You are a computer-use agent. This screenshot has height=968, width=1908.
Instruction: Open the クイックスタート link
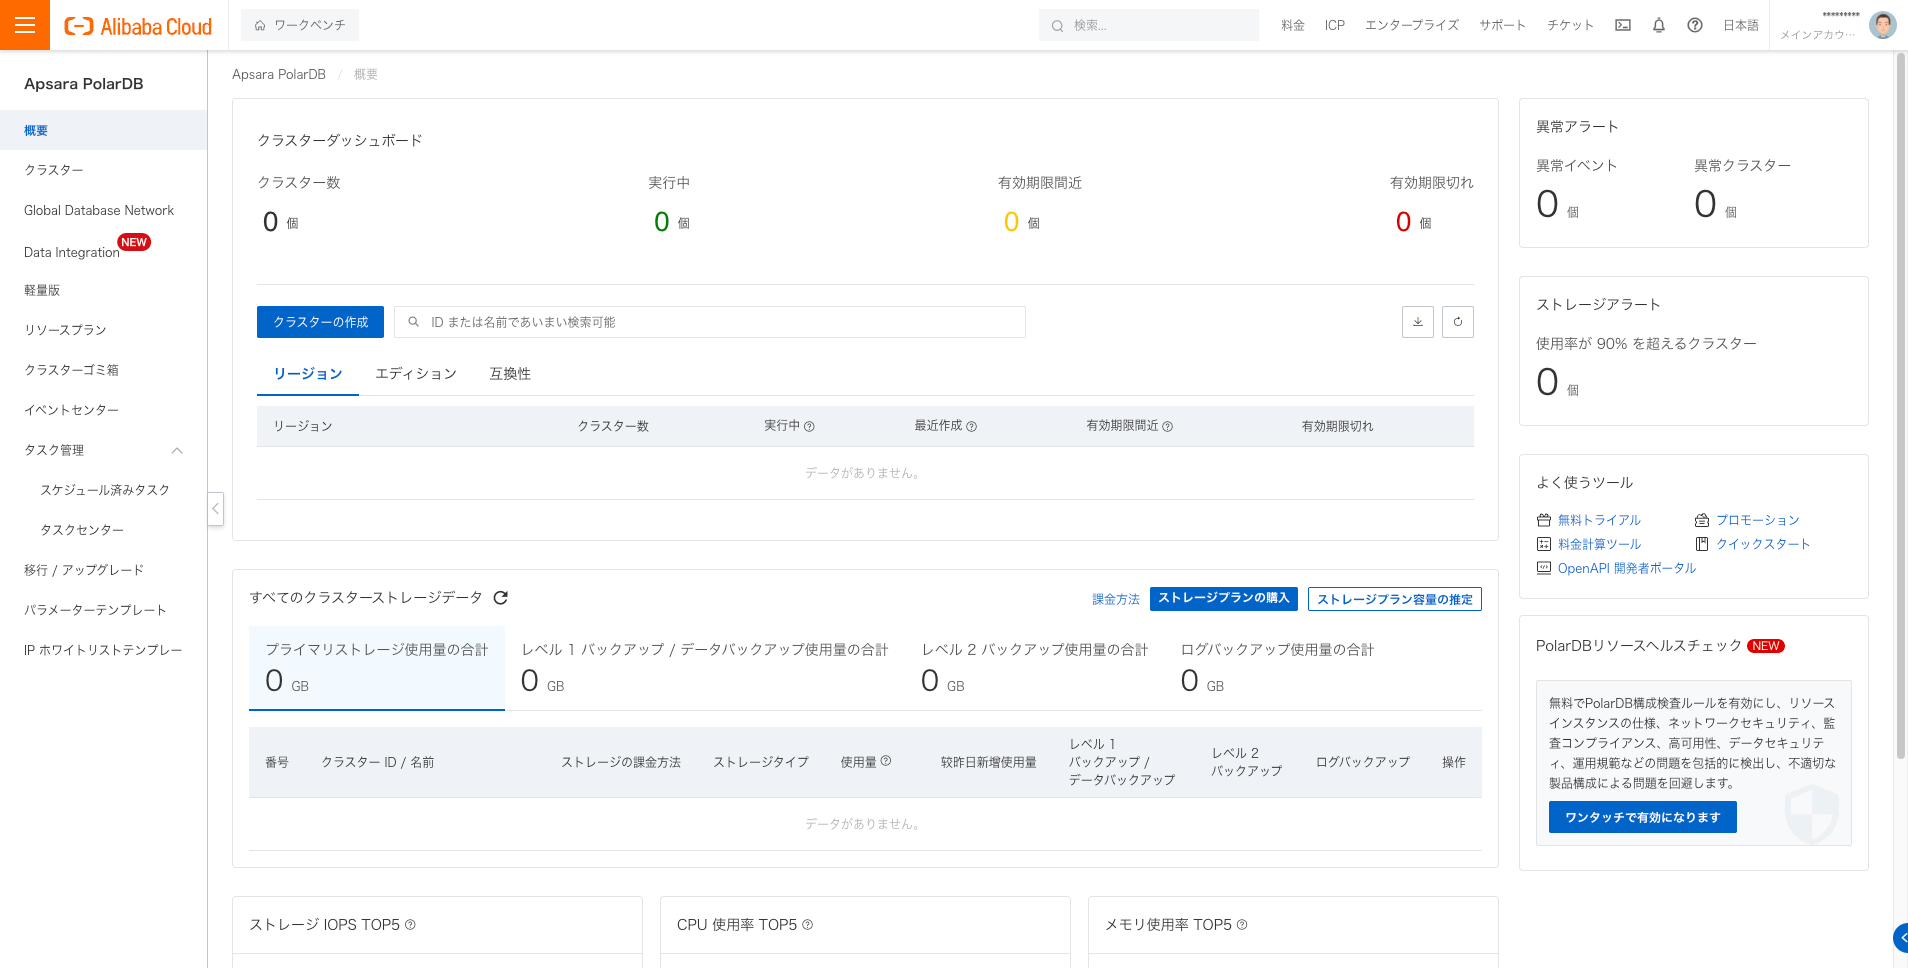1763,544
